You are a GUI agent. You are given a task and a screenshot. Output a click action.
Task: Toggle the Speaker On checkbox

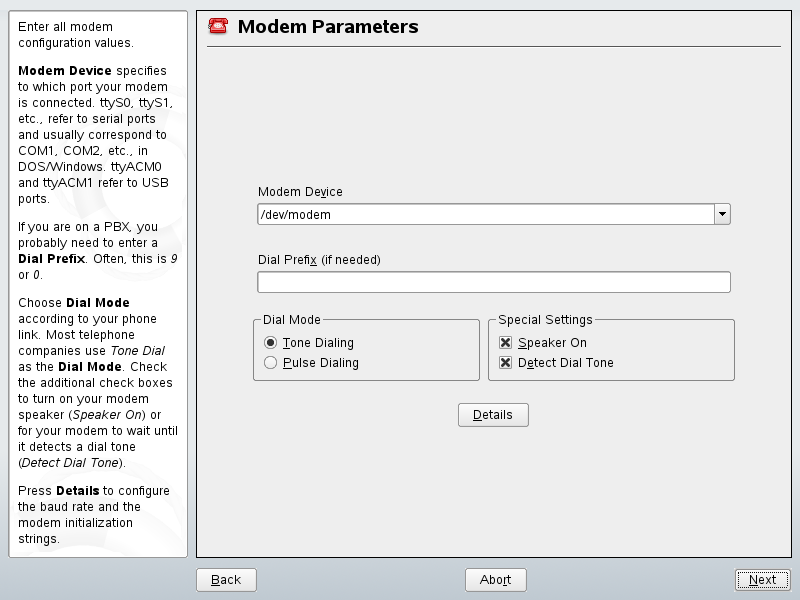(506, 343)
